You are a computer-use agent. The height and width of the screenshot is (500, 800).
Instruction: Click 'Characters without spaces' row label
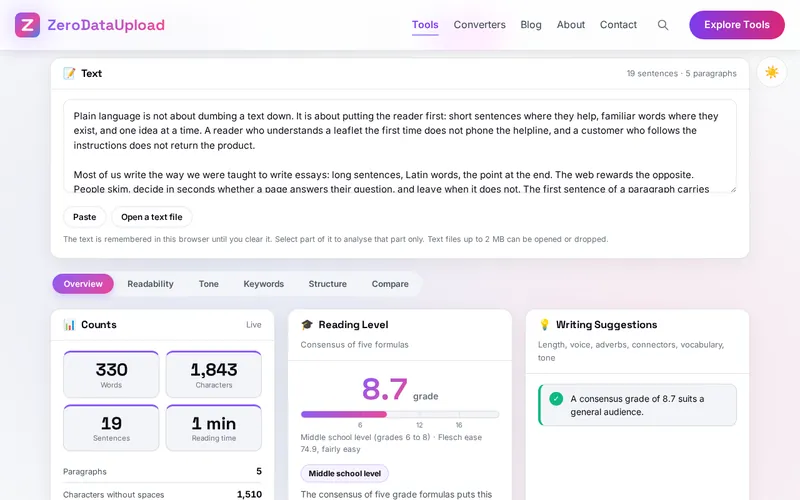pos(114,495)
